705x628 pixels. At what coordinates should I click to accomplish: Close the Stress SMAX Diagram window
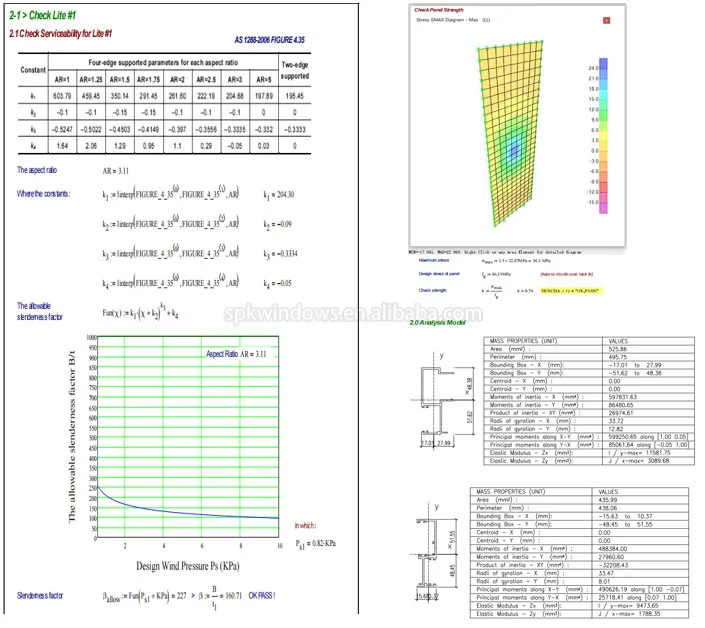point(606,20)
